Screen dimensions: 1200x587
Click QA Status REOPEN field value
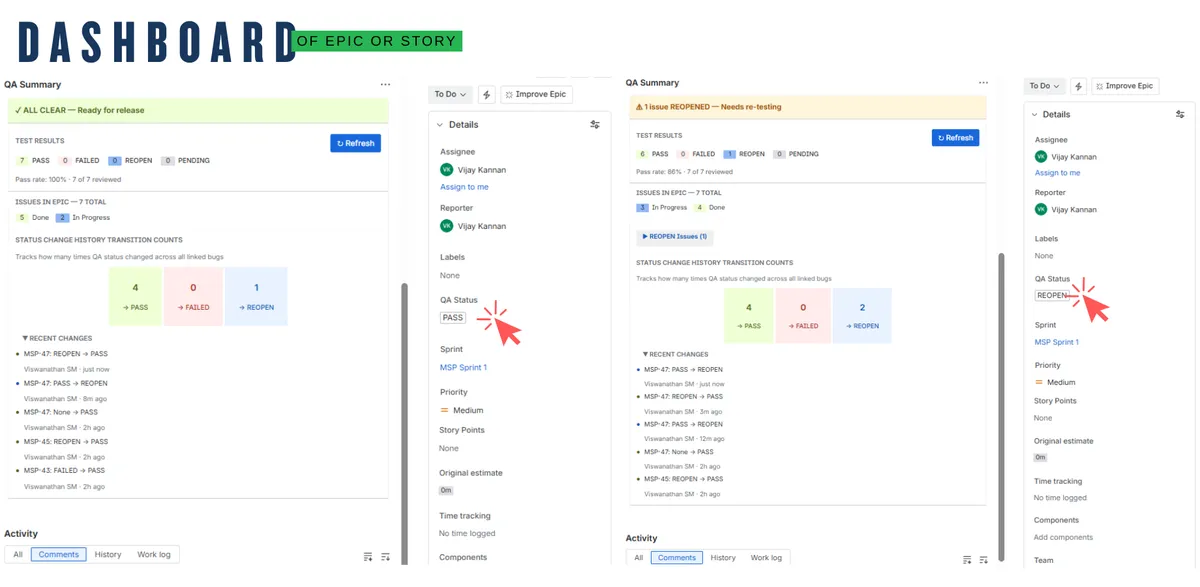coord(1053,296)
